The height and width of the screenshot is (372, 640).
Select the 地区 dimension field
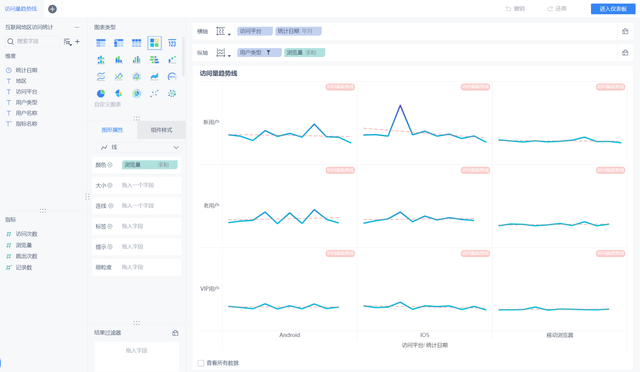tap(21, 81)
